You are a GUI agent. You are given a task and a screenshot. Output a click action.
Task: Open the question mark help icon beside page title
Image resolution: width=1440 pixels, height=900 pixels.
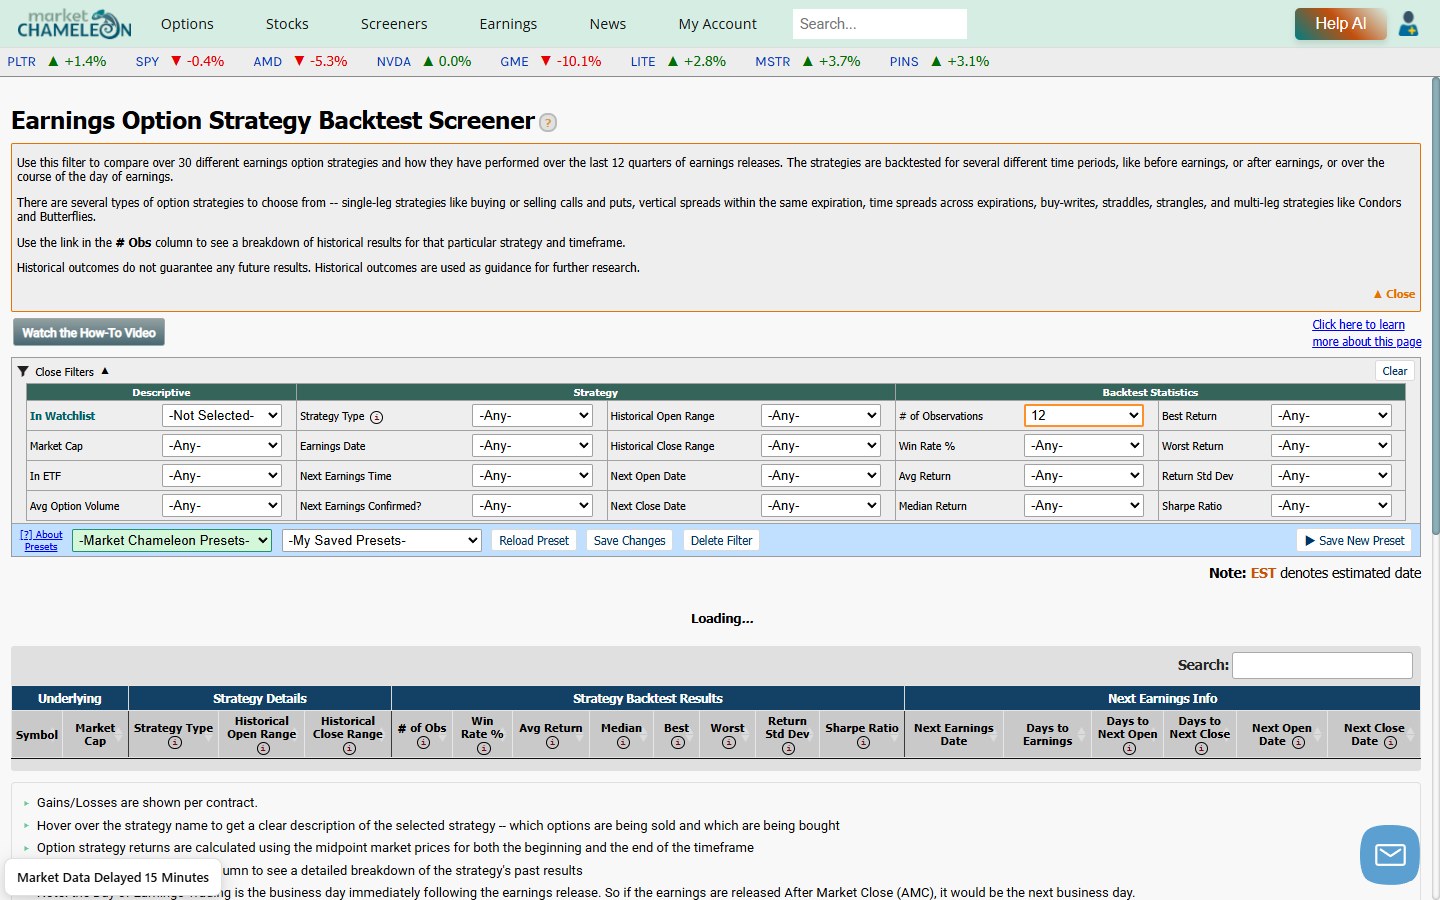tap(548, 123)
